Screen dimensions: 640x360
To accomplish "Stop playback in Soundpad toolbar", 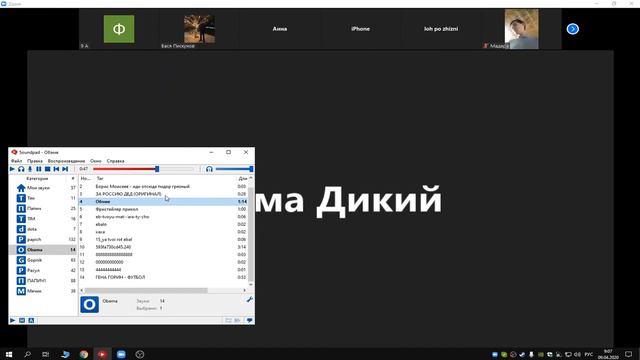I will [47, 169].
